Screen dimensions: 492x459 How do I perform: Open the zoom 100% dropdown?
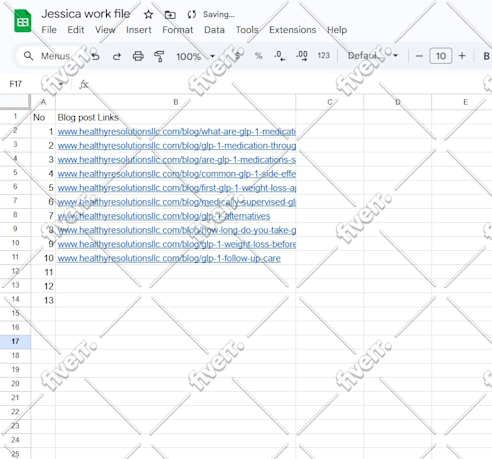pos(195,56)
